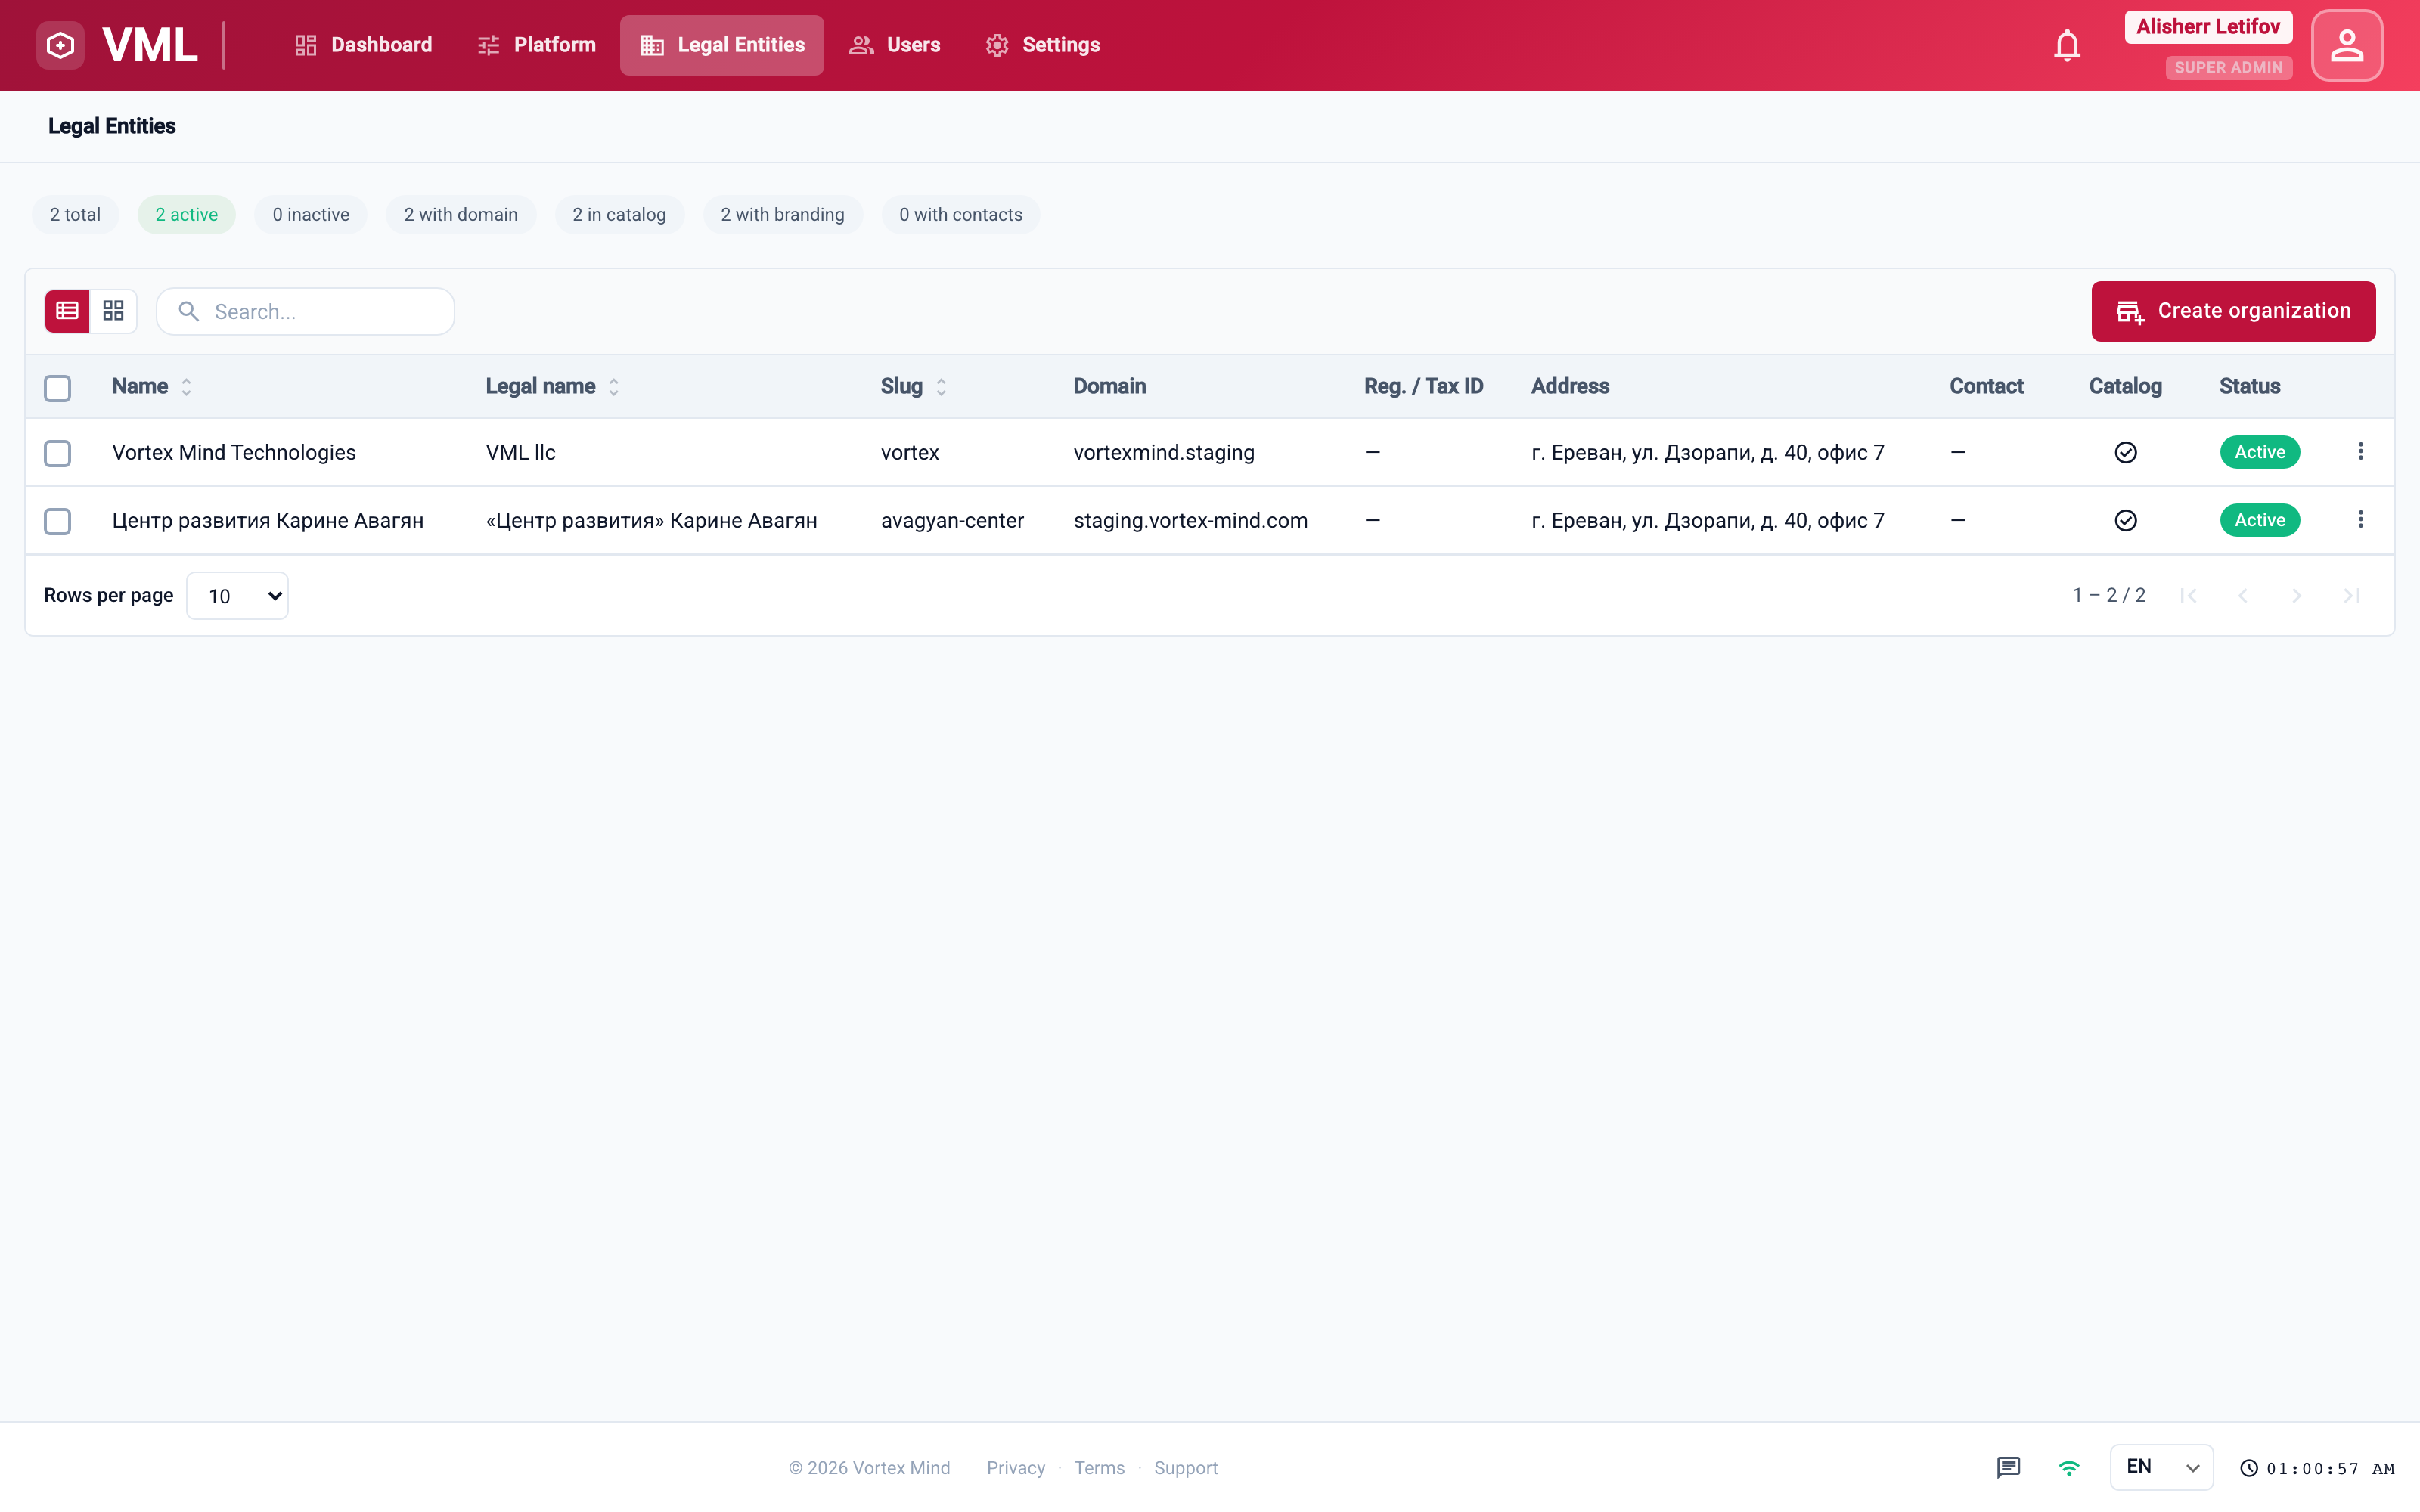The image size is (2420, 1512).
Task: Click the vortexmind.staging domain
Action: point(1163,452)
